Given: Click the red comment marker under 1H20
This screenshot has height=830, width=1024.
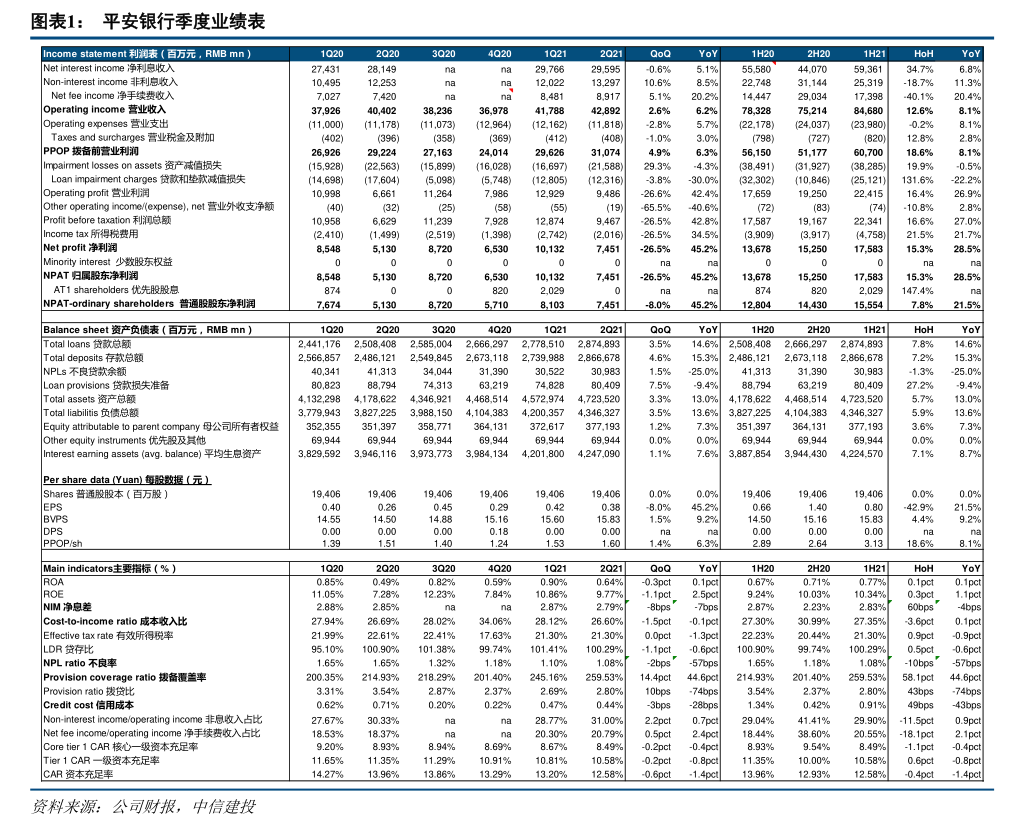Looking at the screenshot, I should [x=773, y=64].
